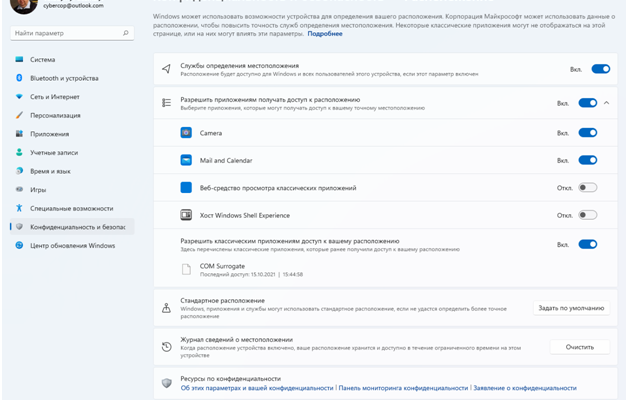Click the Хост Windows Shell Experience icon
The height and width of the screenshot is (400, 628).
click(186, 215)
